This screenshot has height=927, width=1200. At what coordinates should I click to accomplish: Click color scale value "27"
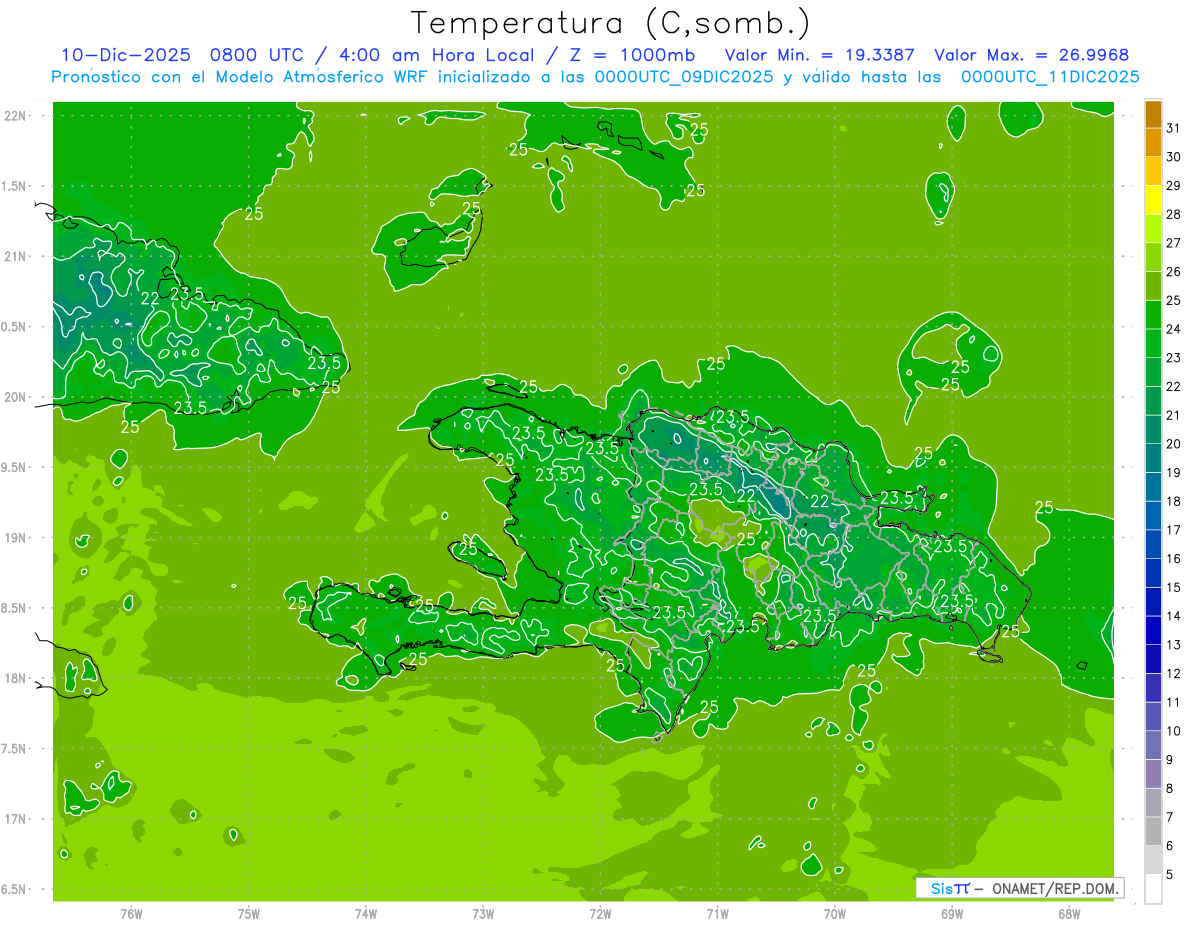(x=1174, y=243)
